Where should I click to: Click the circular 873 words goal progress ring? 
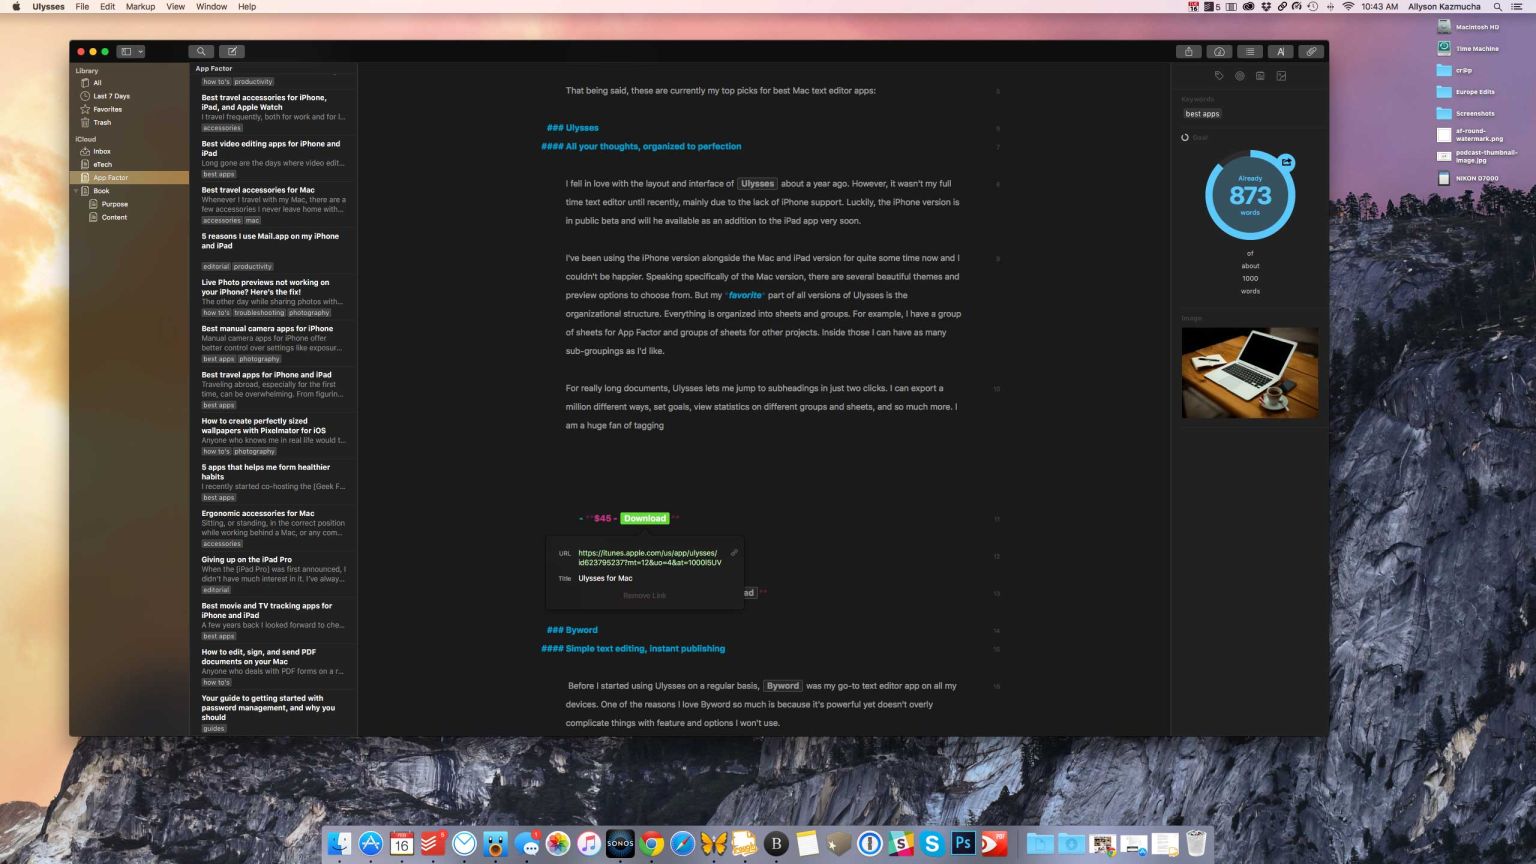[1249, 195]
